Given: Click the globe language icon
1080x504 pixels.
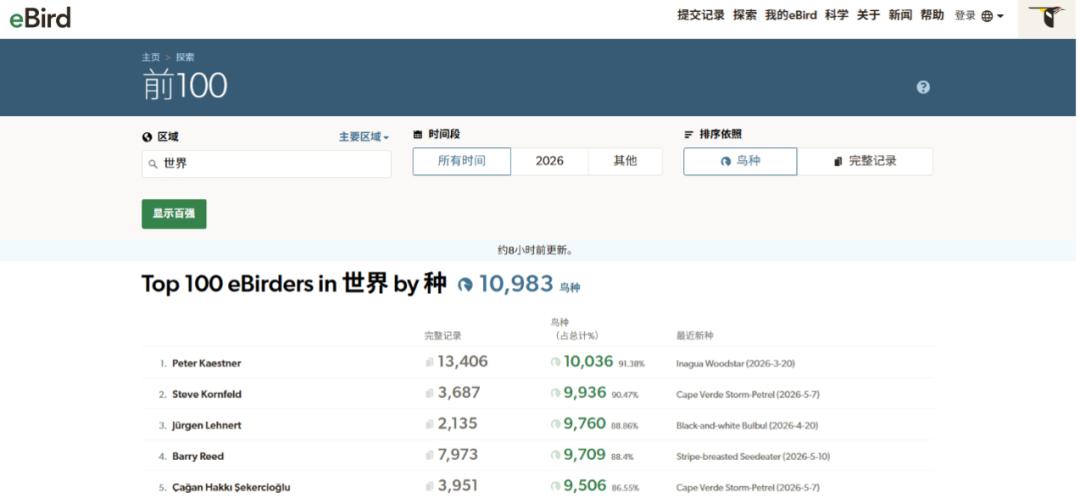Looking at the screenshot, I should 987,16.
